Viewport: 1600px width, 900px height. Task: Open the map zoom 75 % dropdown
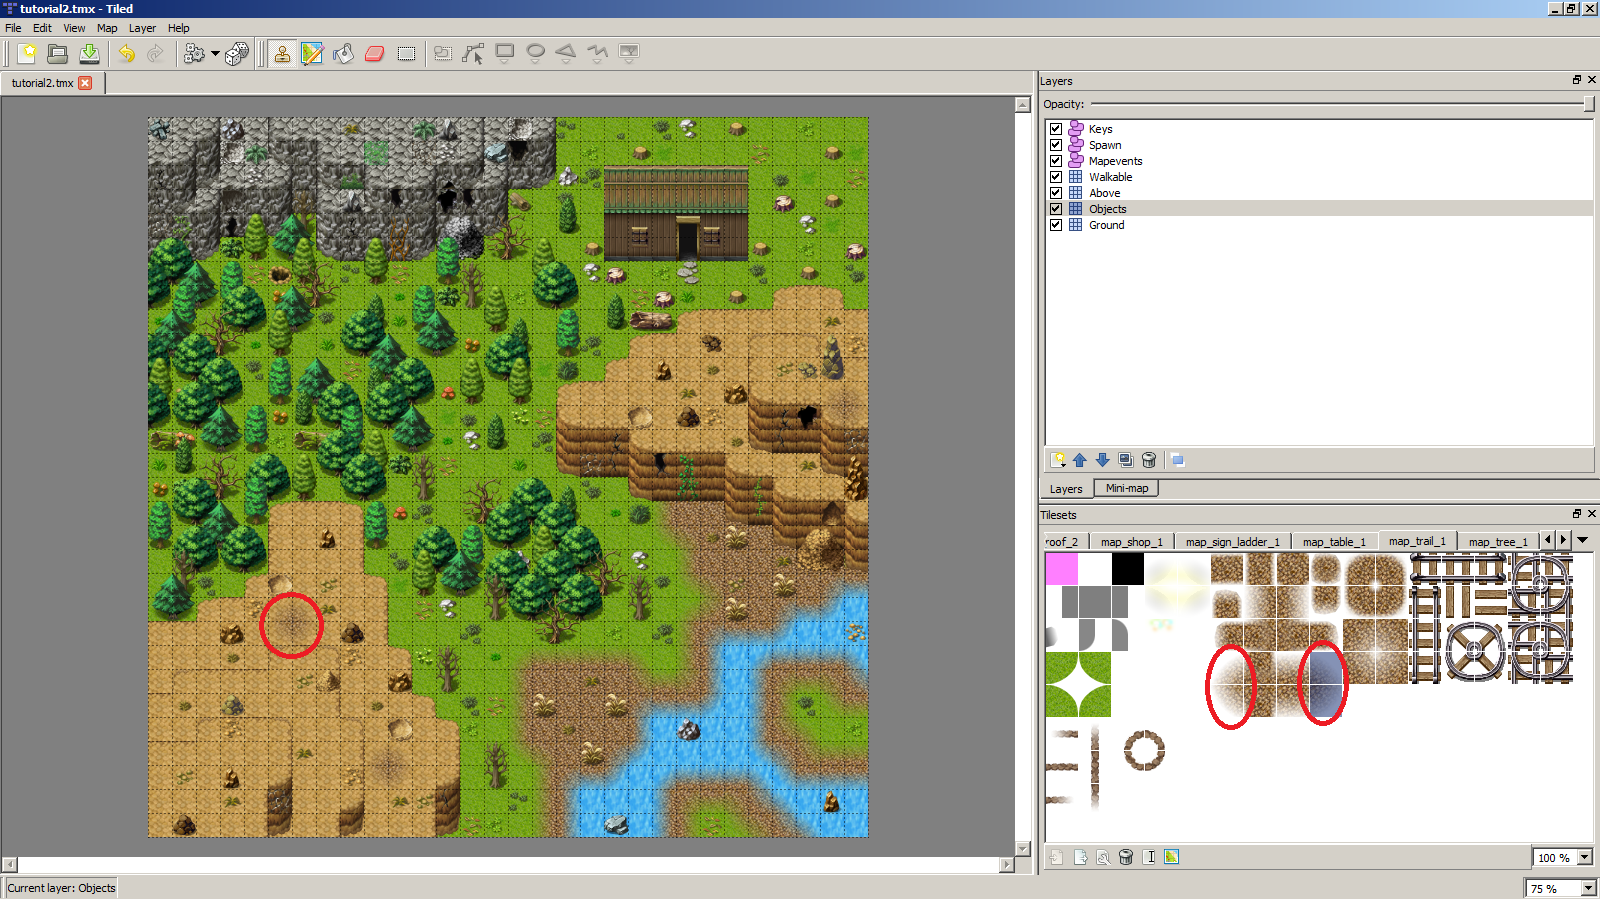pos(1588,888)
